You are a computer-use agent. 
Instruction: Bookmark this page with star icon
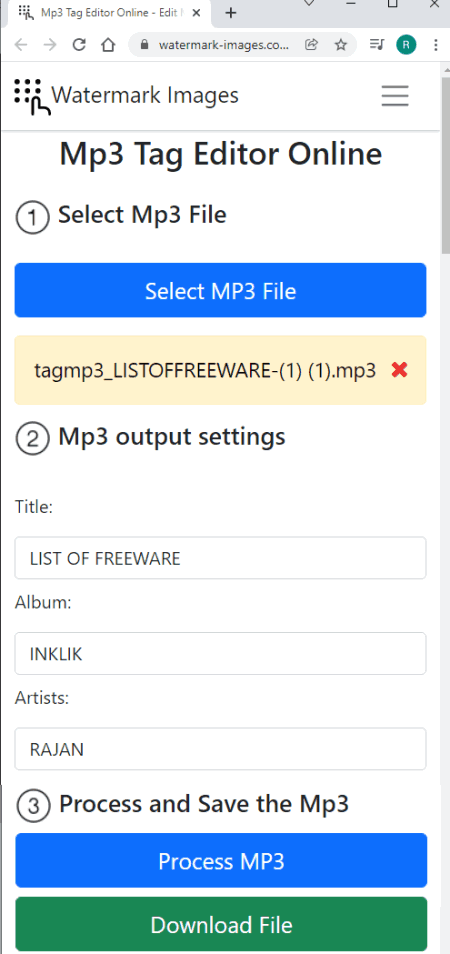point(341,45)
